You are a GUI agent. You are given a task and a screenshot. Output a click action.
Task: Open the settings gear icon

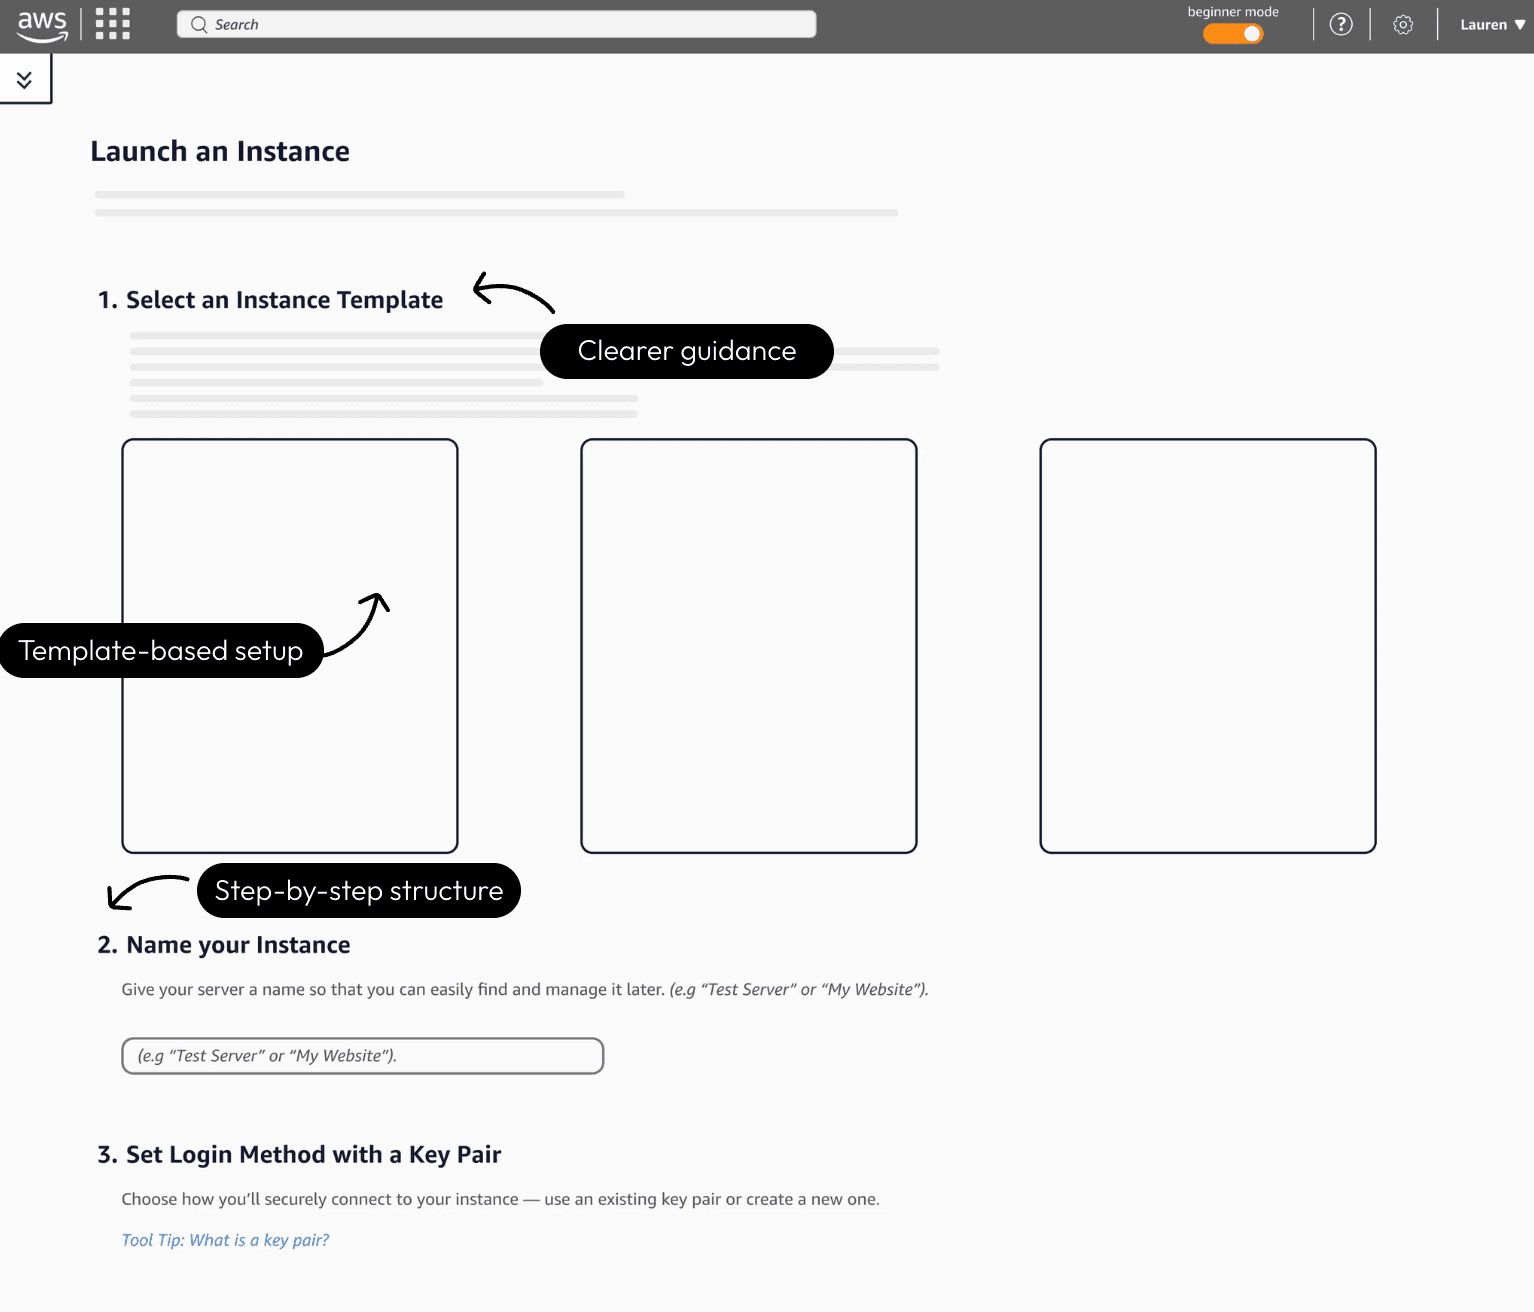click(x=1403, y=25)
